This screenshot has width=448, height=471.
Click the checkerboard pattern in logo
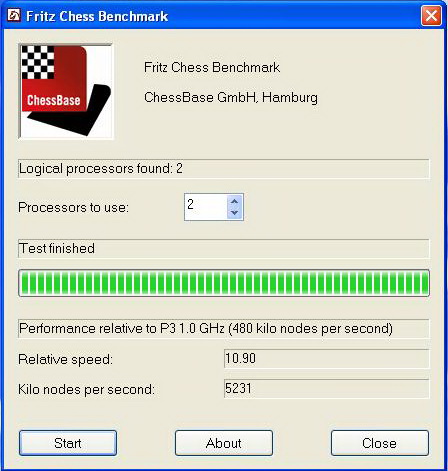(x=38, y=62)
